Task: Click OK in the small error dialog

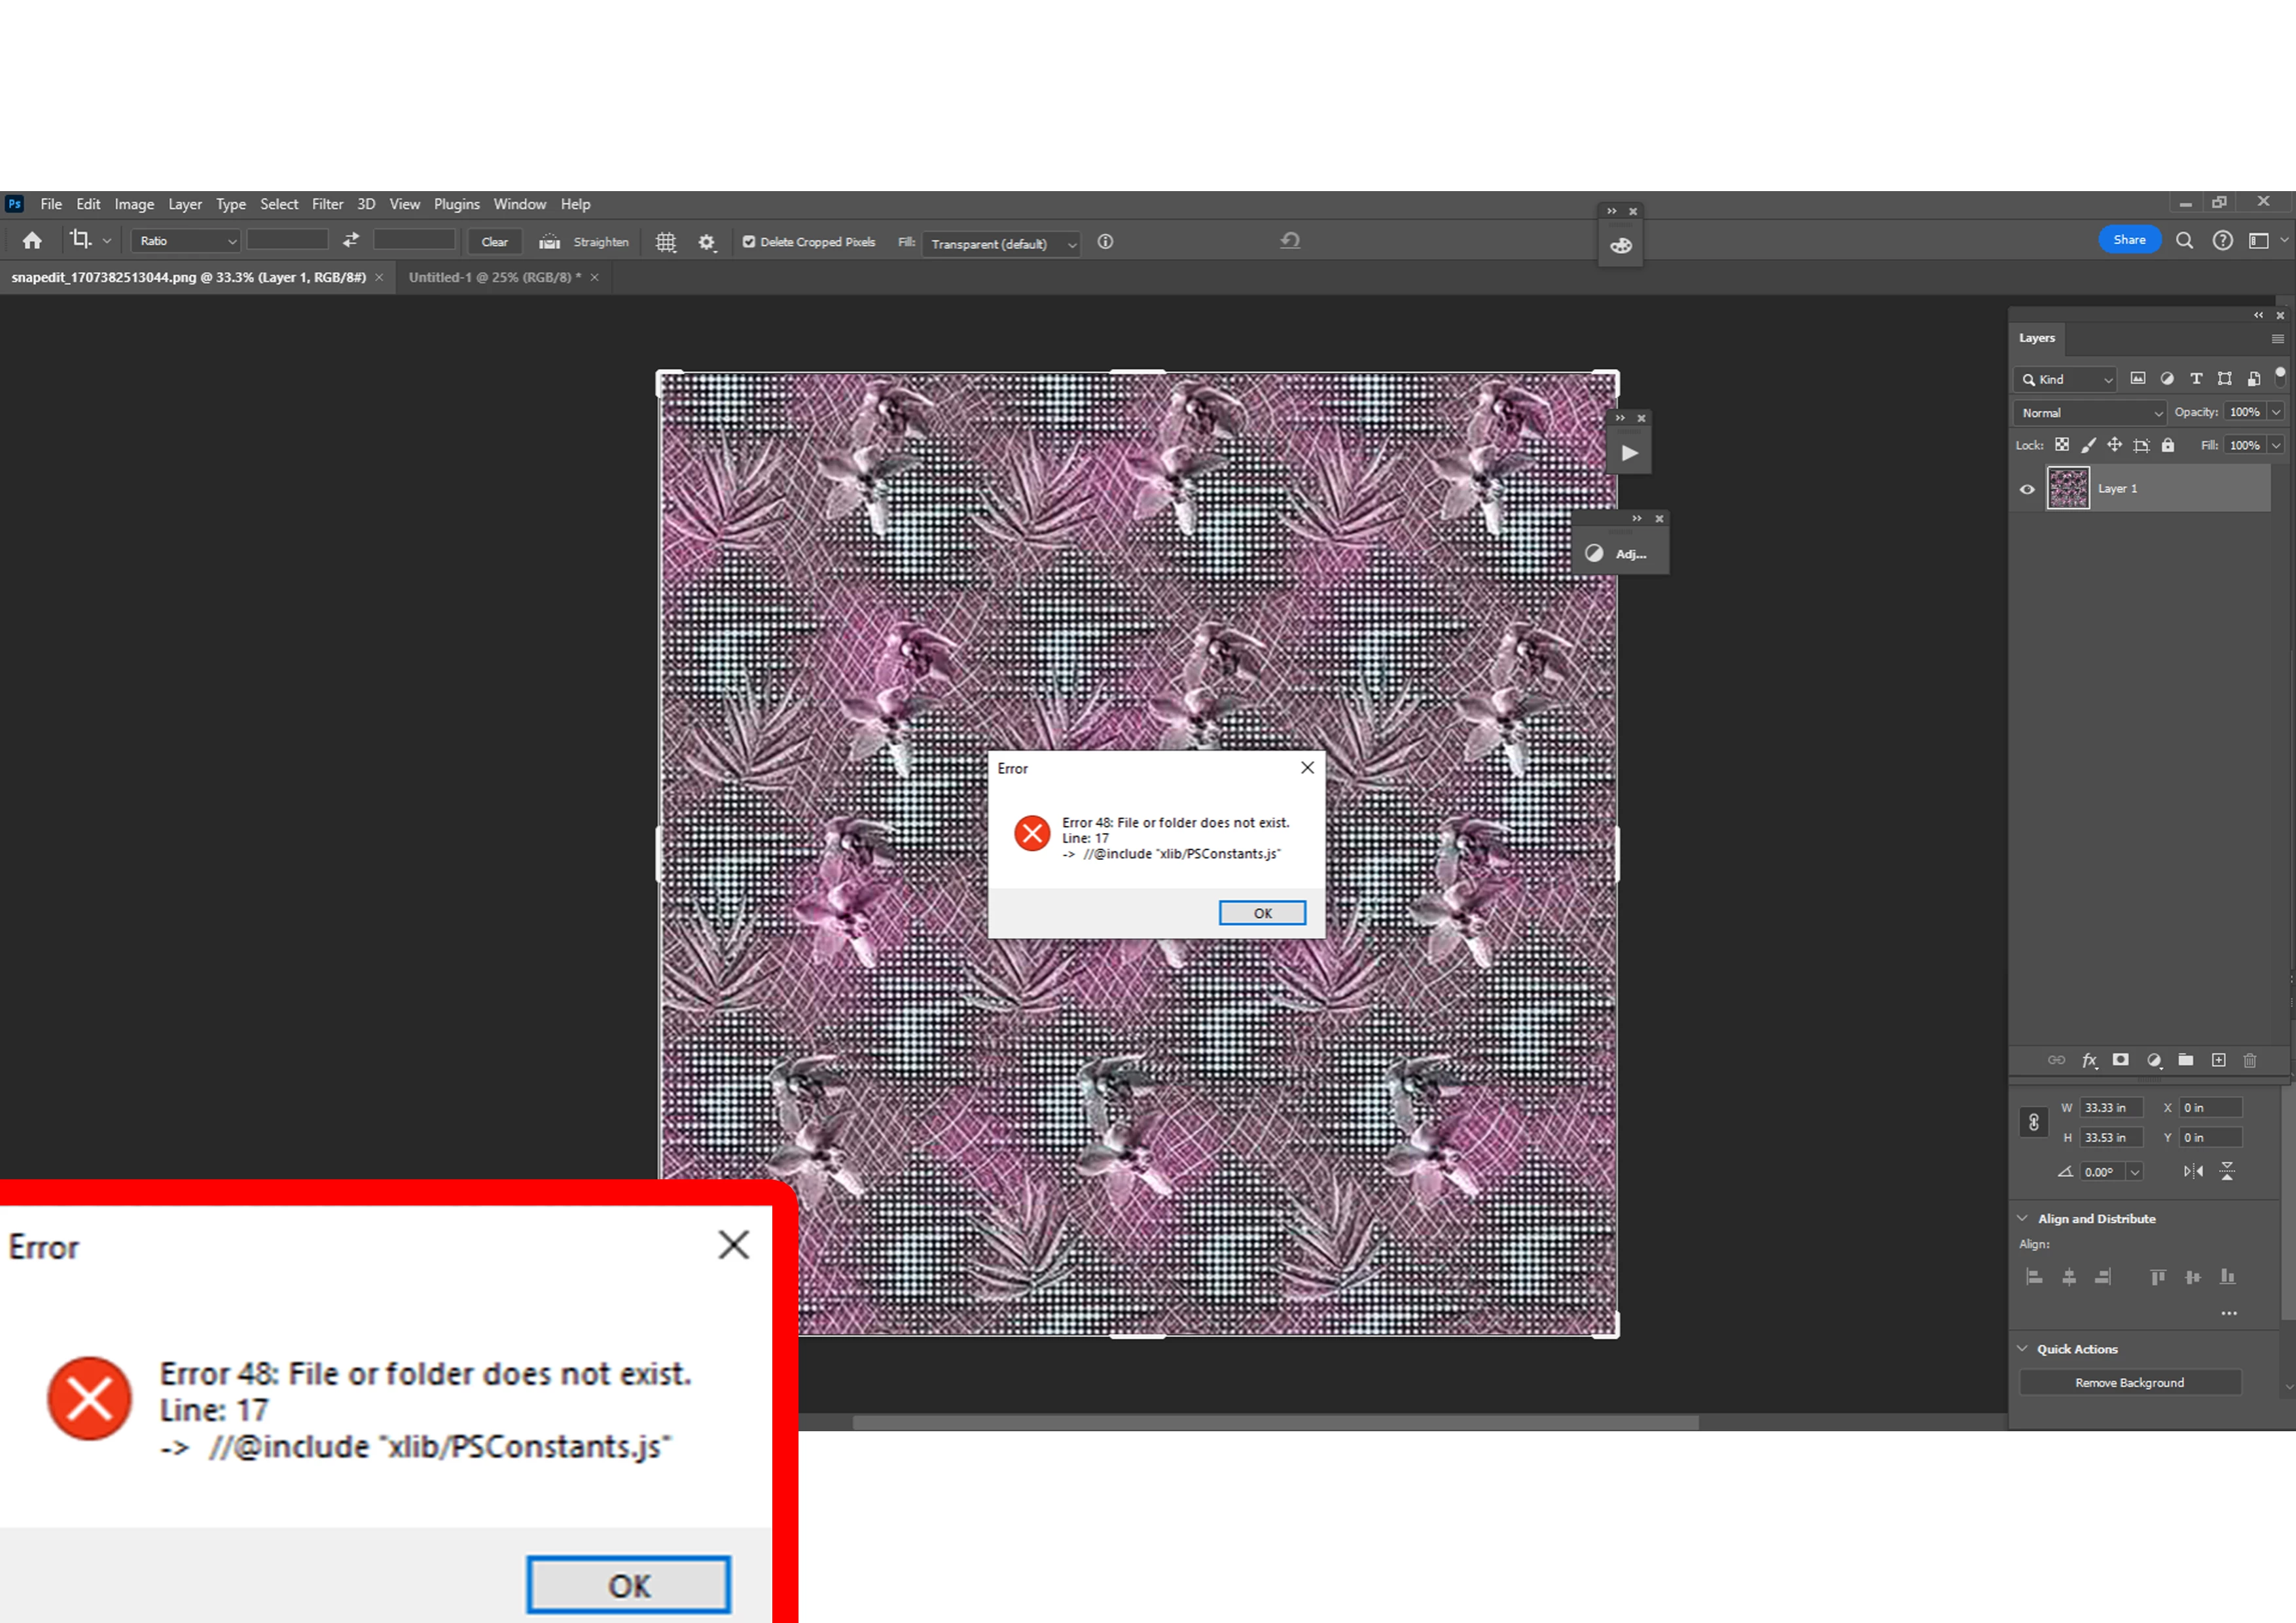Action: (x=1262, y=913)
